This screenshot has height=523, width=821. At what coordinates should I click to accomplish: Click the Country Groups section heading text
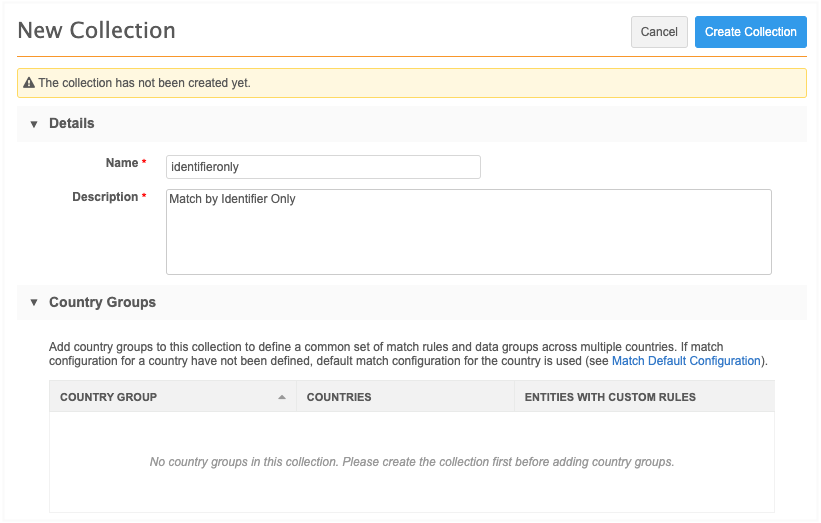(x=102, y=302)
